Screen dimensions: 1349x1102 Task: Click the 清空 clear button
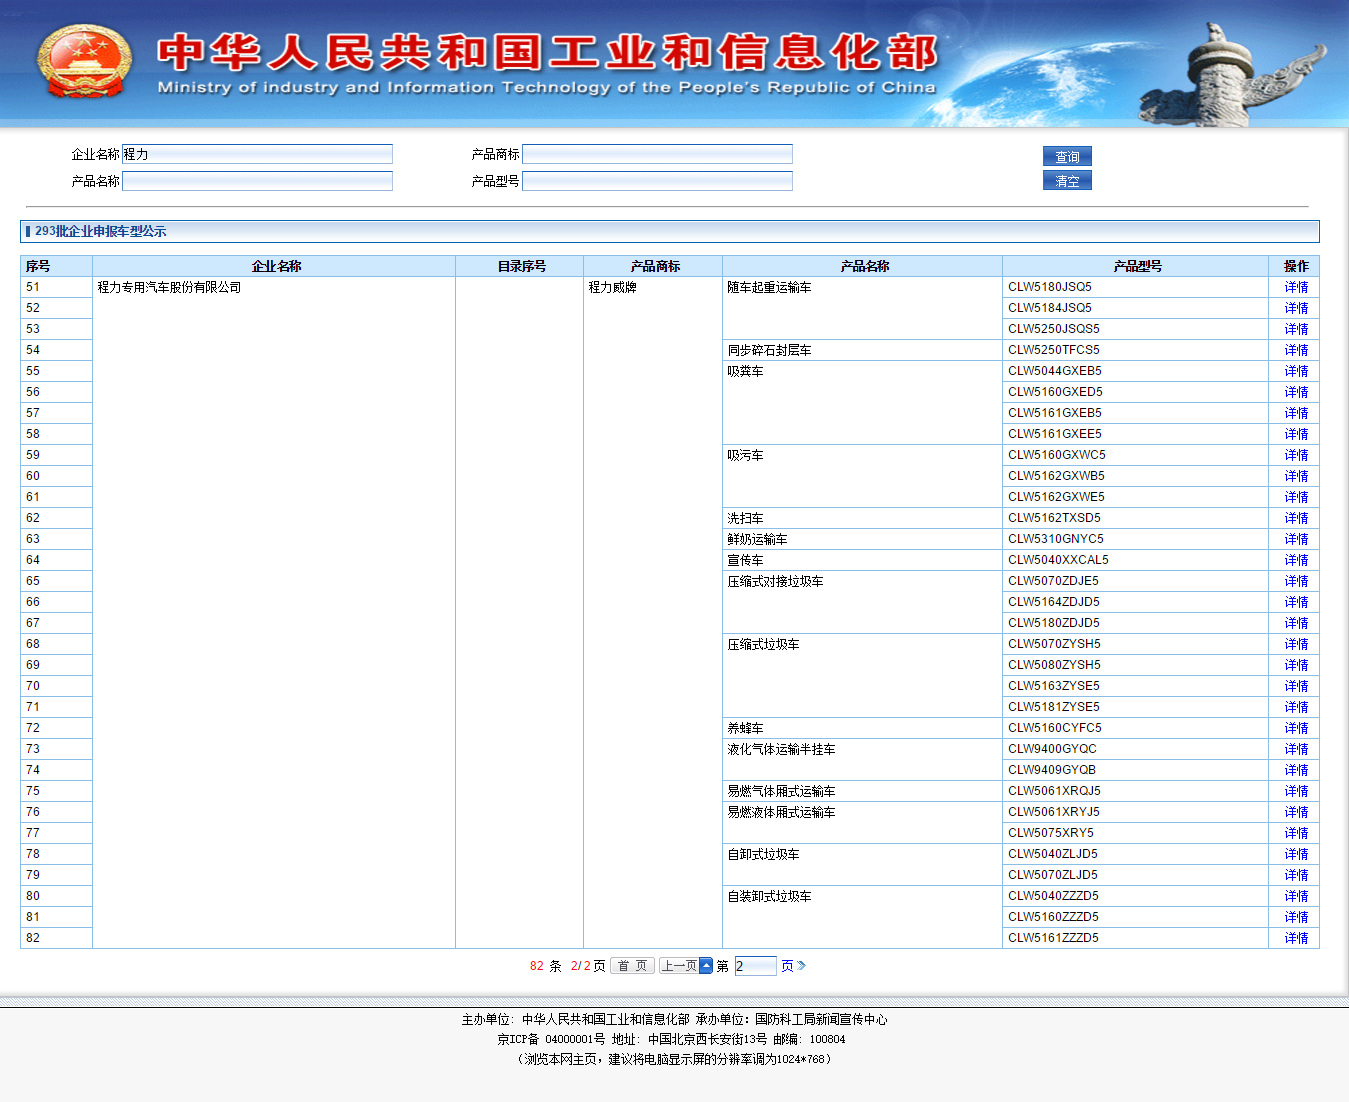(1067, 180)
